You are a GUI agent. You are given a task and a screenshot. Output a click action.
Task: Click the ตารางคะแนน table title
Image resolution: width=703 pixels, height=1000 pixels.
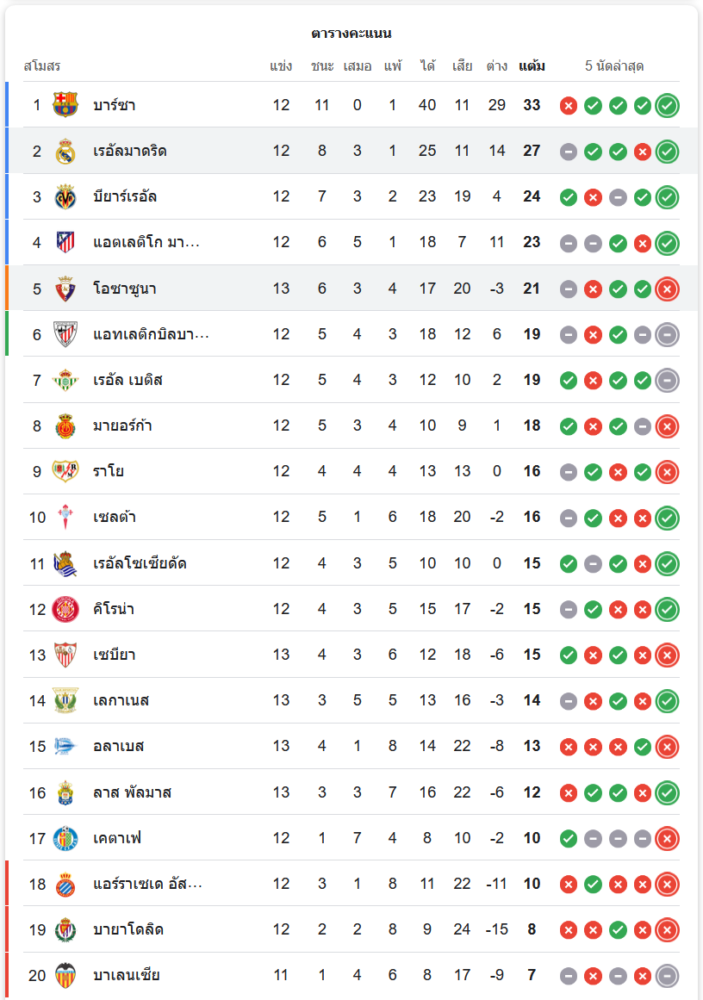[351, 33]
